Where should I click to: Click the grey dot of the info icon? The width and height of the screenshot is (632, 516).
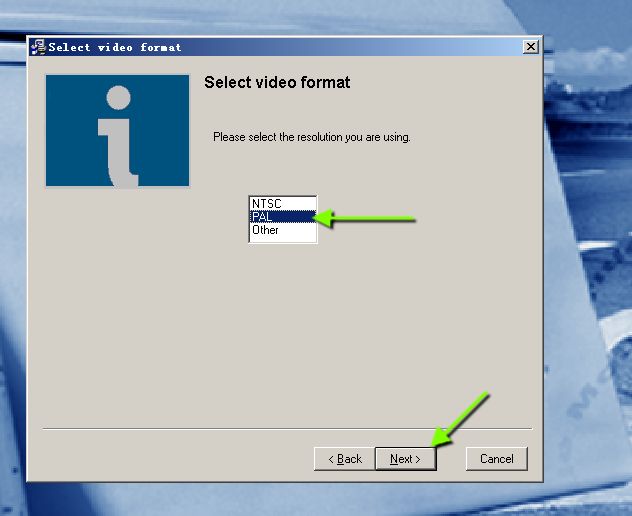(119, 98)
